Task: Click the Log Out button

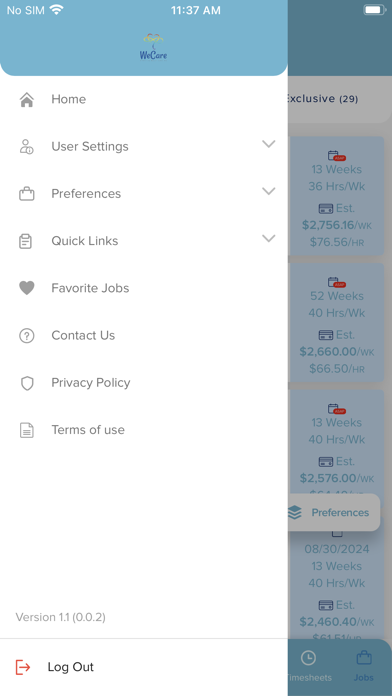Action: coord(144,667)
